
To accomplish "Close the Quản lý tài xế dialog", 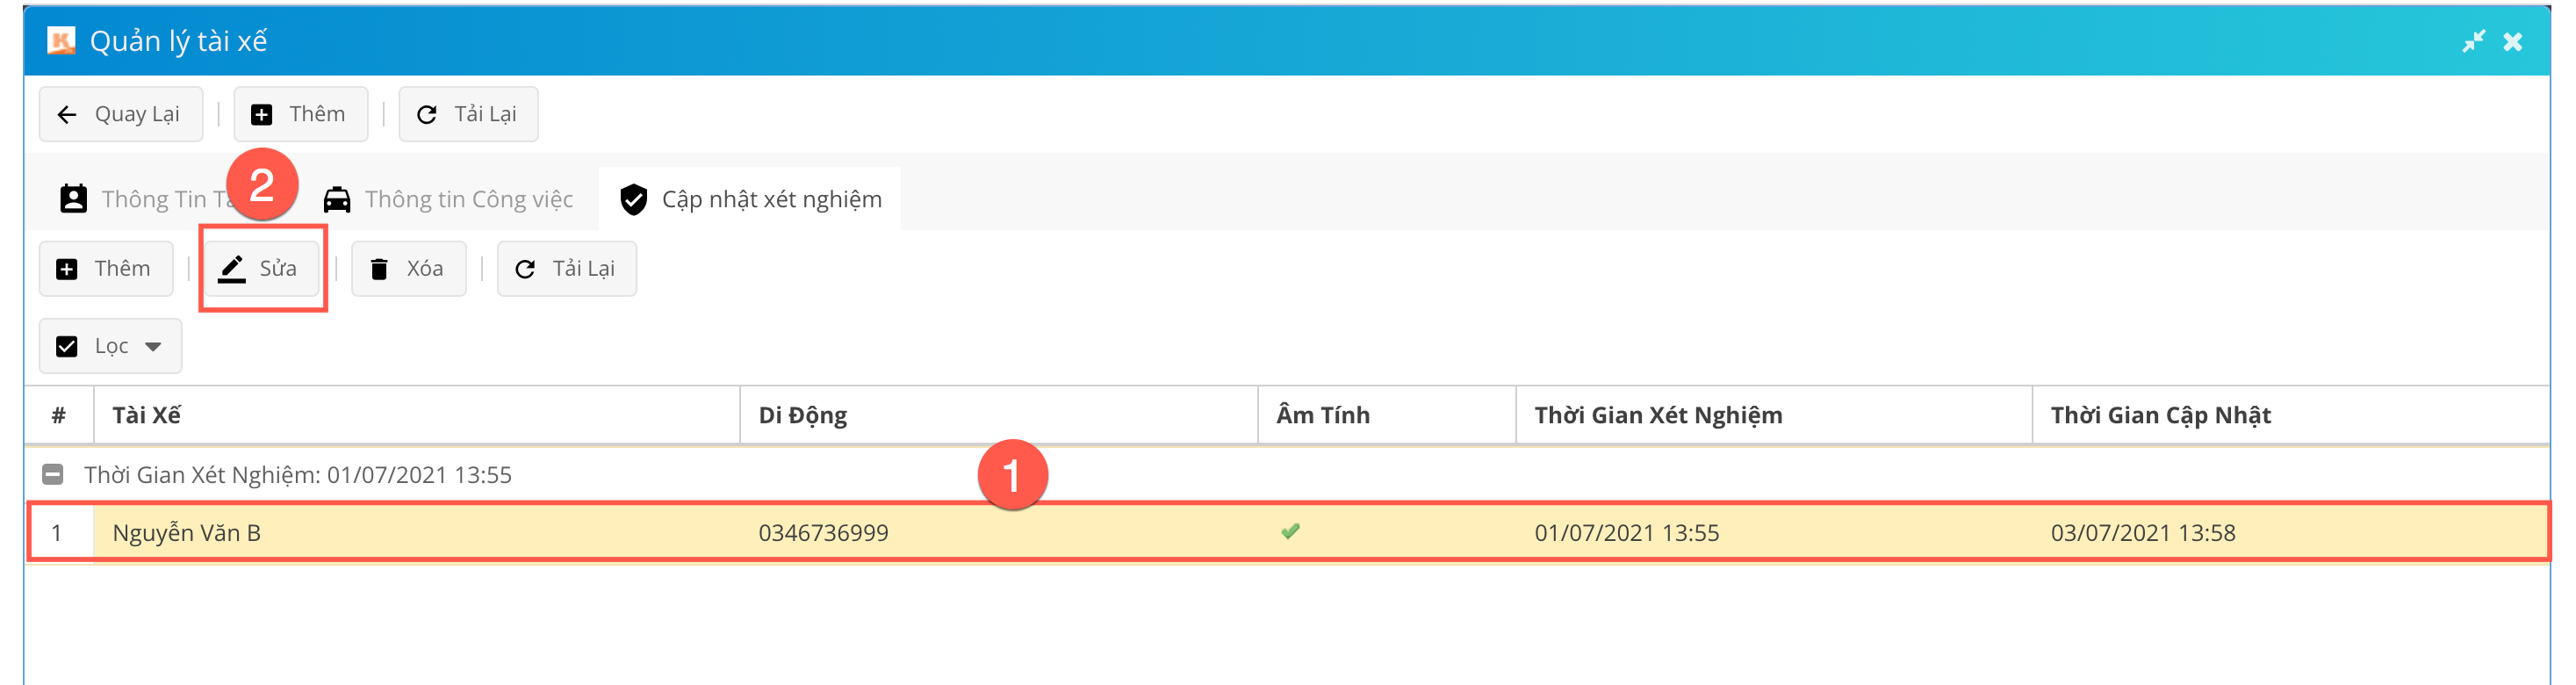I will click(2513, 41).
